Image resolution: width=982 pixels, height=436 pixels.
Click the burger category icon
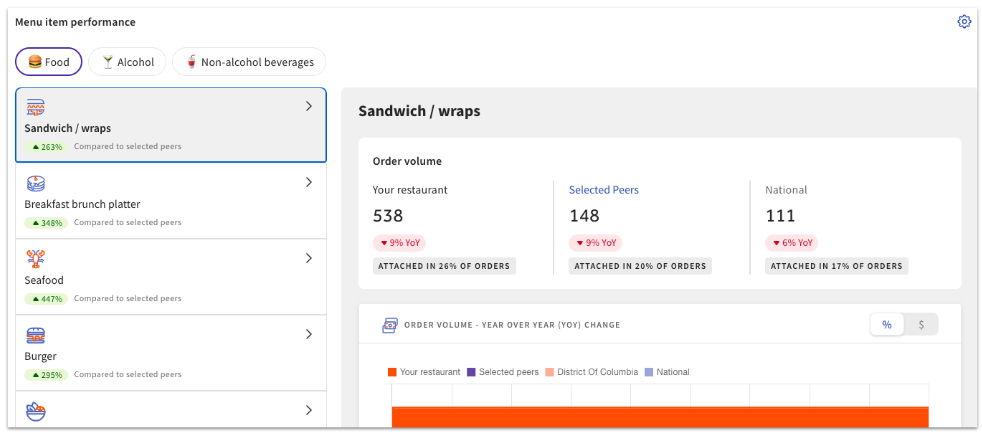pyautogui.click(x=35, y=335)
